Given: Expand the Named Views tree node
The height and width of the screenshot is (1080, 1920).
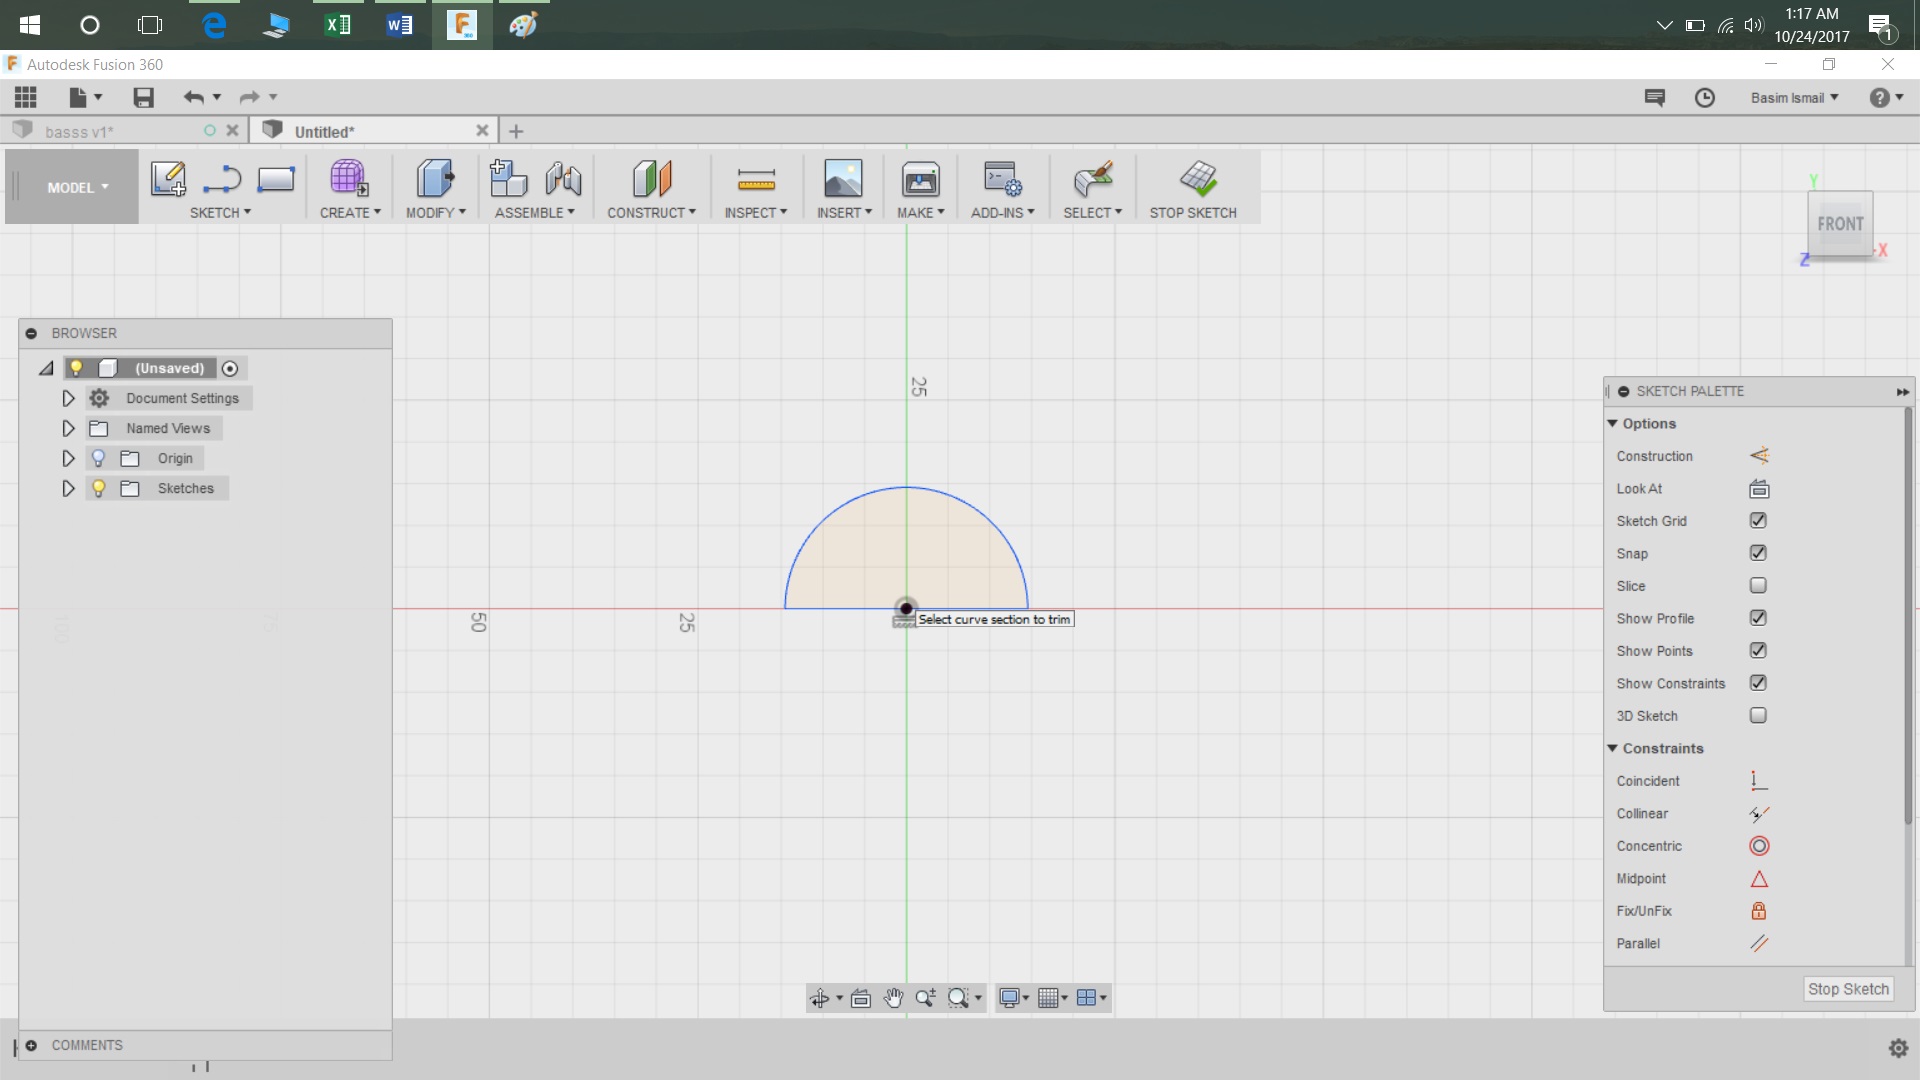Looking at the screenshot, I should pyautogui.click(x=68, y=428).
